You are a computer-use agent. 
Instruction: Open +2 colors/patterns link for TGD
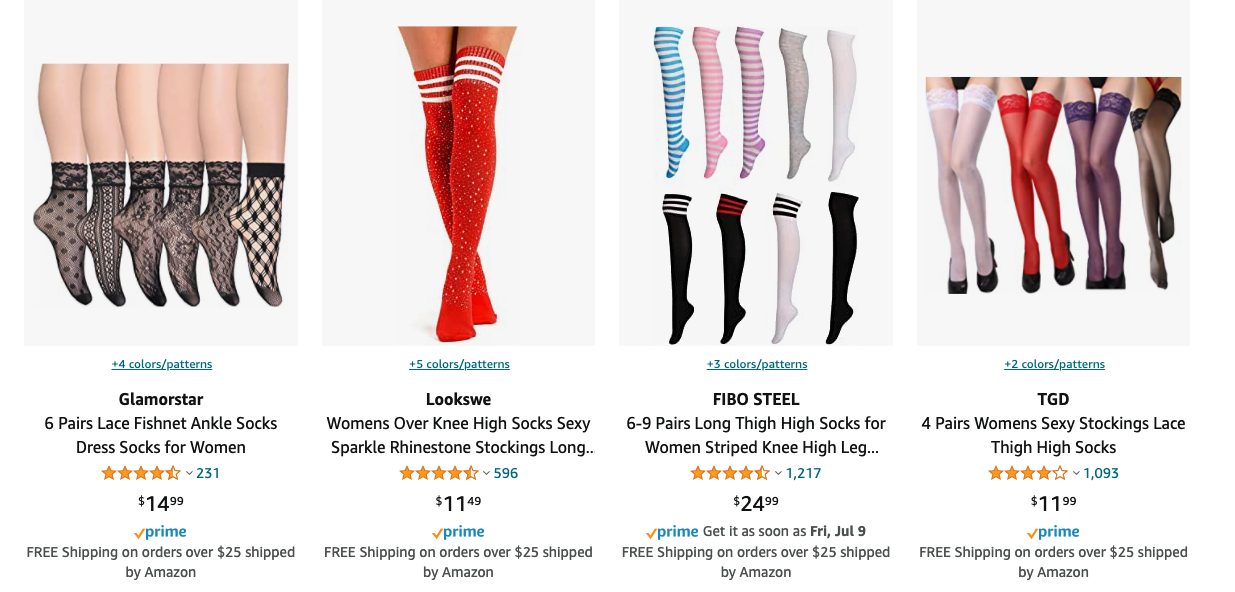(x=1054, y=364)
